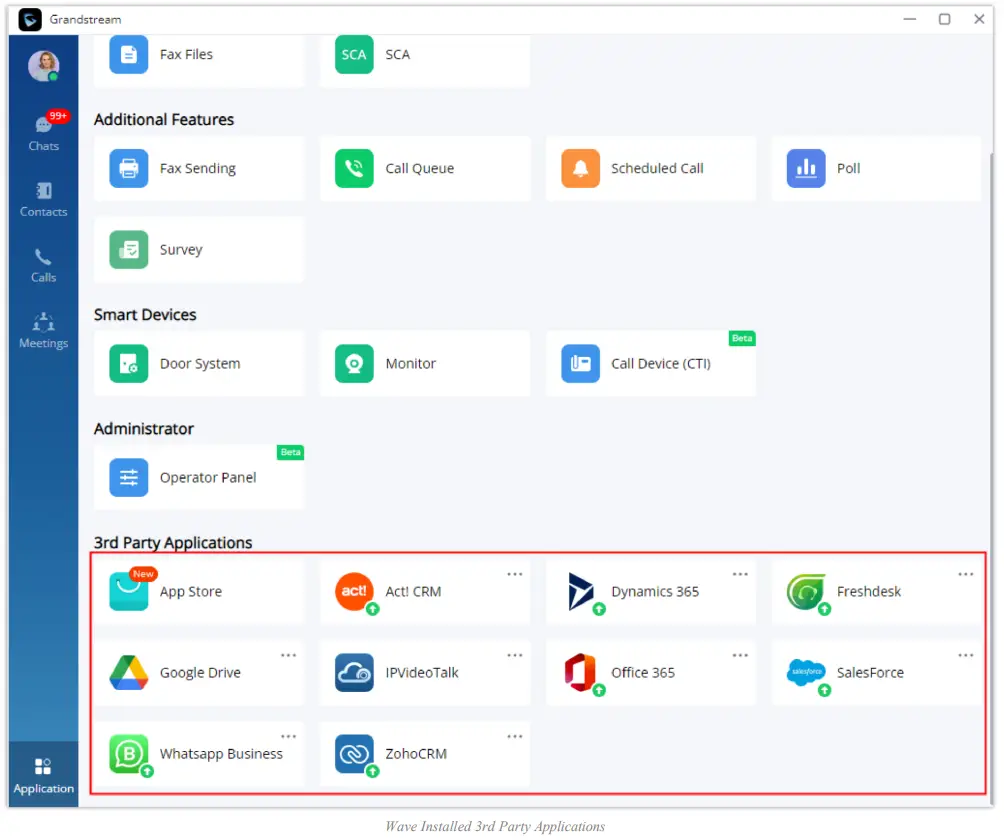Open more options for Dynamics 365
Screen dimensions: 1004x840
click(740, 573)
